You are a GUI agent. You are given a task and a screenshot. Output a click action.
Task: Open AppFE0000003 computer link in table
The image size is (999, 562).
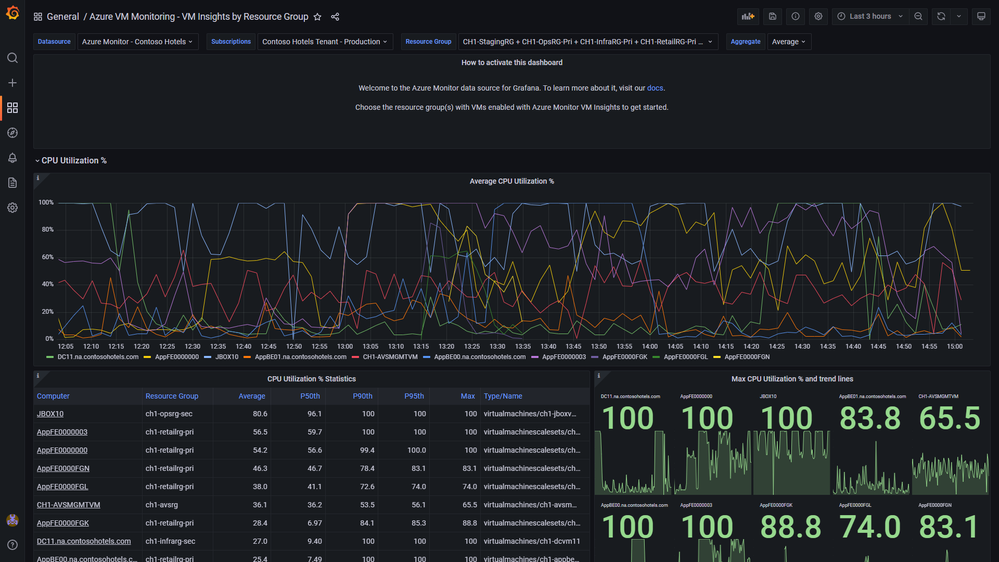tap(62, 432)
